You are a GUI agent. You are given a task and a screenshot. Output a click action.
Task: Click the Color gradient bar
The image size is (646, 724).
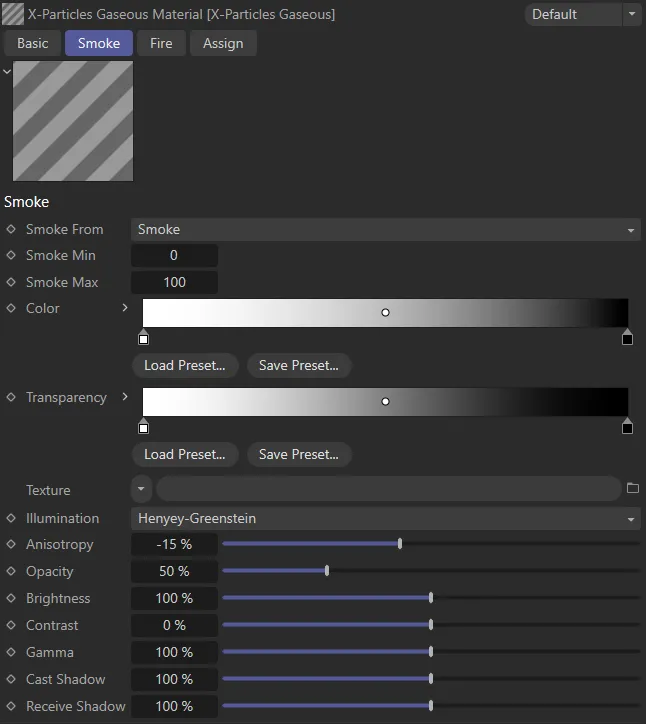click(385, 313)
